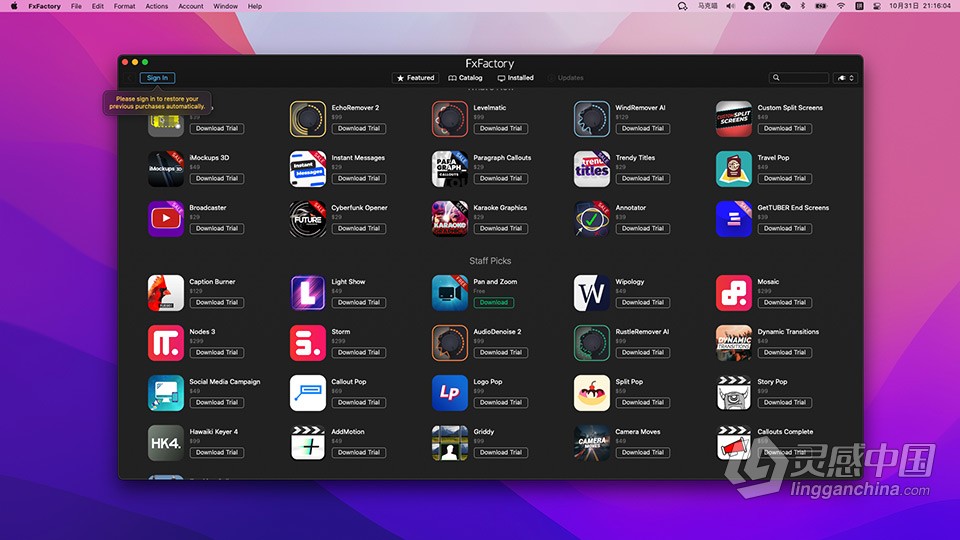960x540 pixels.
Task: Click the Annotator checkmark icon
Action: [x=591, y=219]
